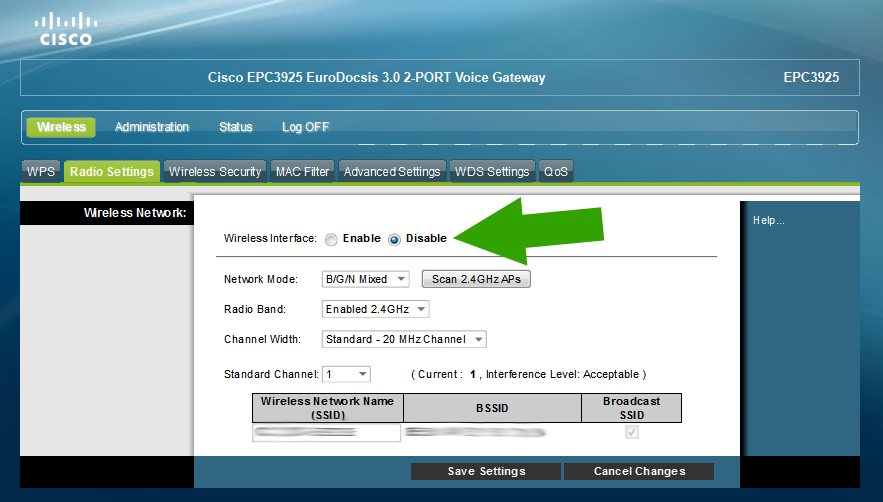Switch to the Advanced Settings tab
The width and height of the screenshot is (883, 502).
tap(392, 171)
